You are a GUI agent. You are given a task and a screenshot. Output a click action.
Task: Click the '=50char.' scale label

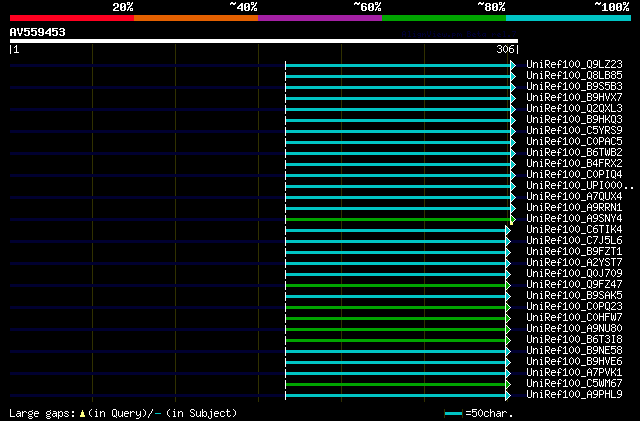click(x=489, y=414)
